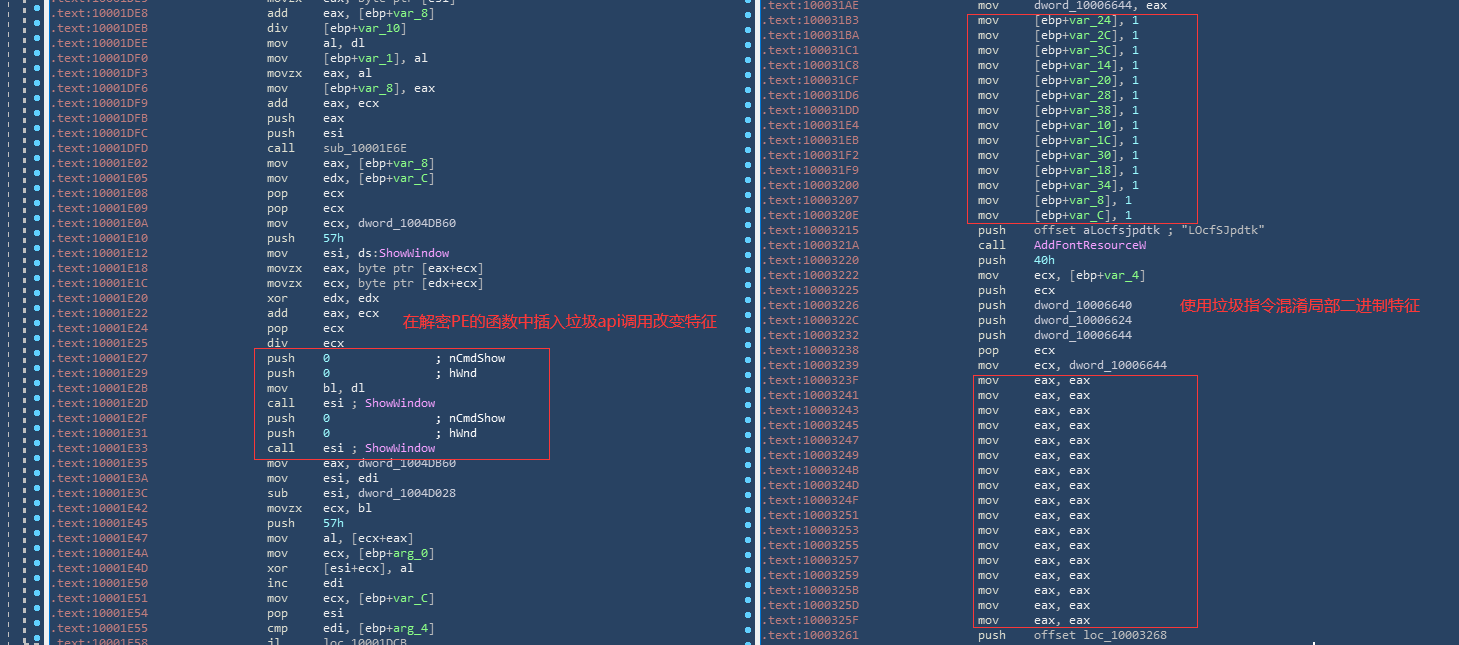Click the red annotation about junk instructions
This screenshot has height=645, width=1459.
(1299, 305)
